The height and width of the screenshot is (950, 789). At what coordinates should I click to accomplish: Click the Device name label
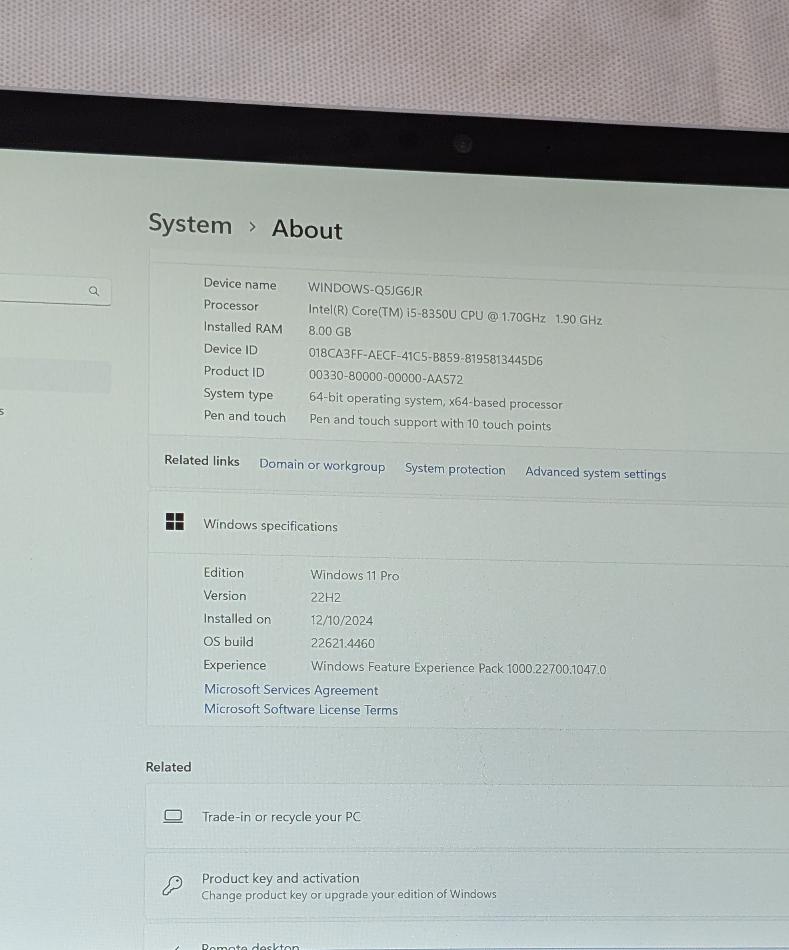tap(240, 284)
